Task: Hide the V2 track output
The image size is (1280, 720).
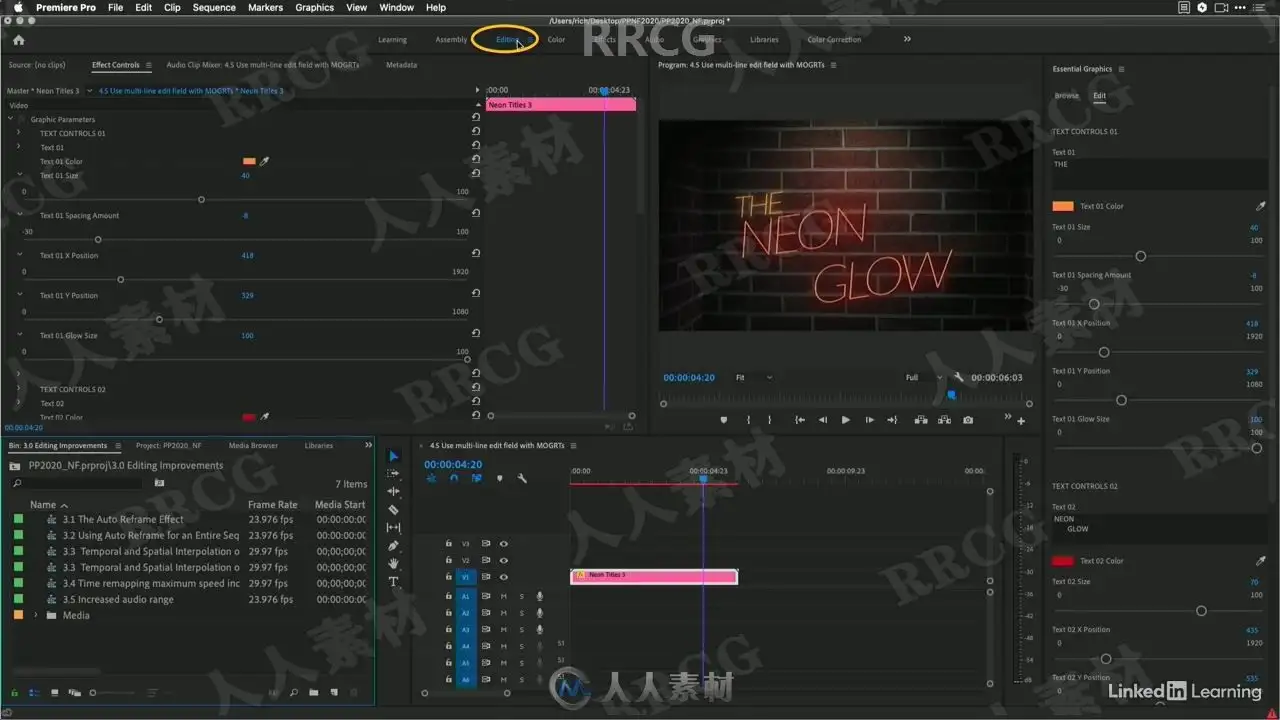Action: (504, 561)
